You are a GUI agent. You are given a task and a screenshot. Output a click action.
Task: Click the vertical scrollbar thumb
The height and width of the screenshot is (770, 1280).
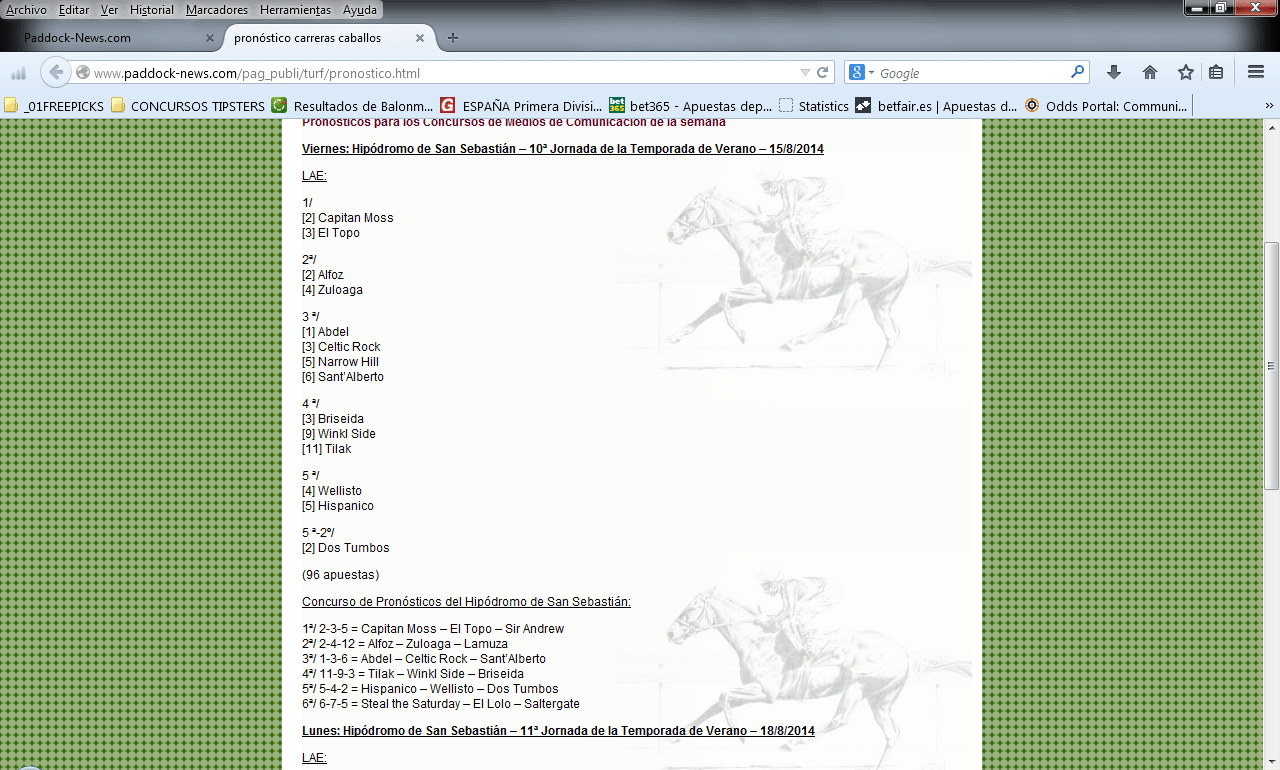1272,366
